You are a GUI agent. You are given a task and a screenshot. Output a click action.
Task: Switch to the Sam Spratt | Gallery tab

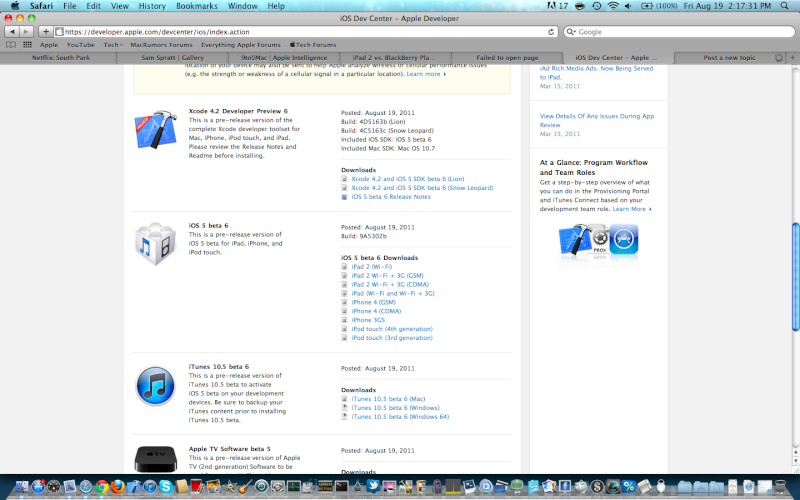click(172, 58)
